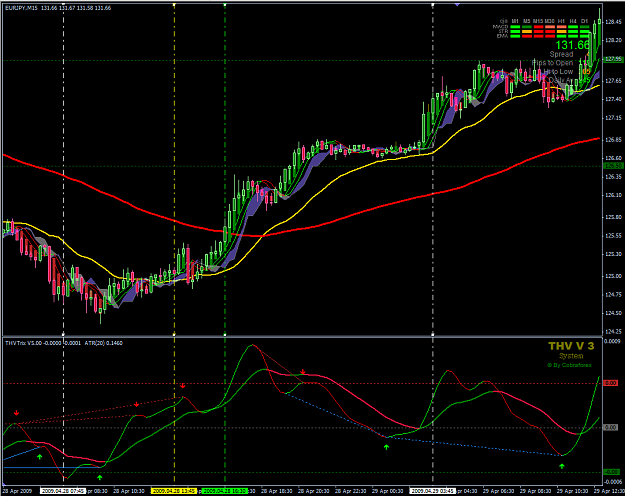Select the red arrow on the dotted red divergence line

click(136, 405)
